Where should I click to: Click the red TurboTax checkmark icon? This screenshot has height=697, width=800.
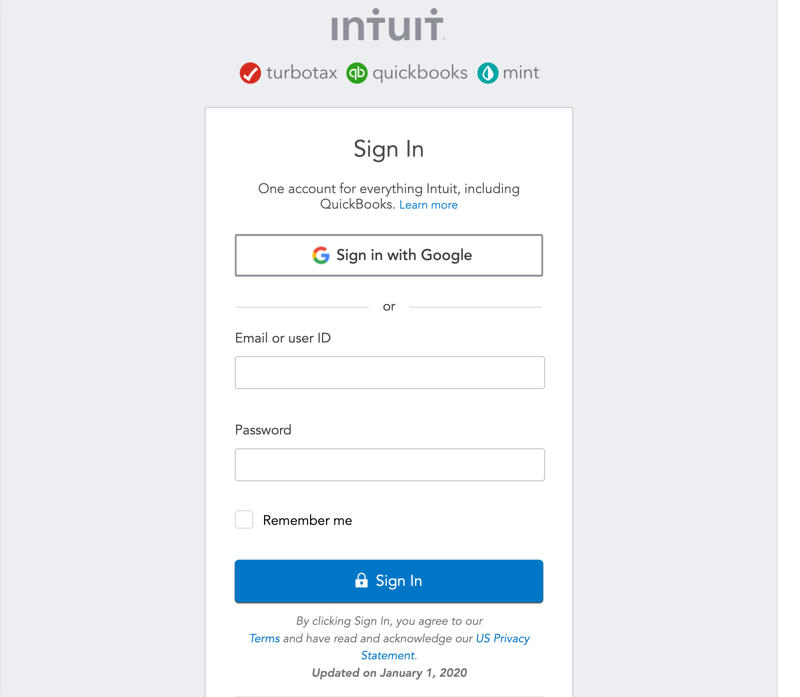point(250,73)
